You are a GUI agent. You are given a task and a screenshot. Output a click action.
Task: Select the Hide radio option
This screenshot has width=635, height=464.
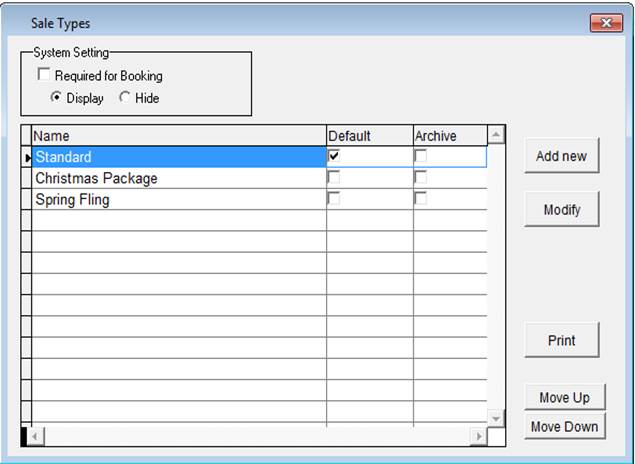click(124, 98)
